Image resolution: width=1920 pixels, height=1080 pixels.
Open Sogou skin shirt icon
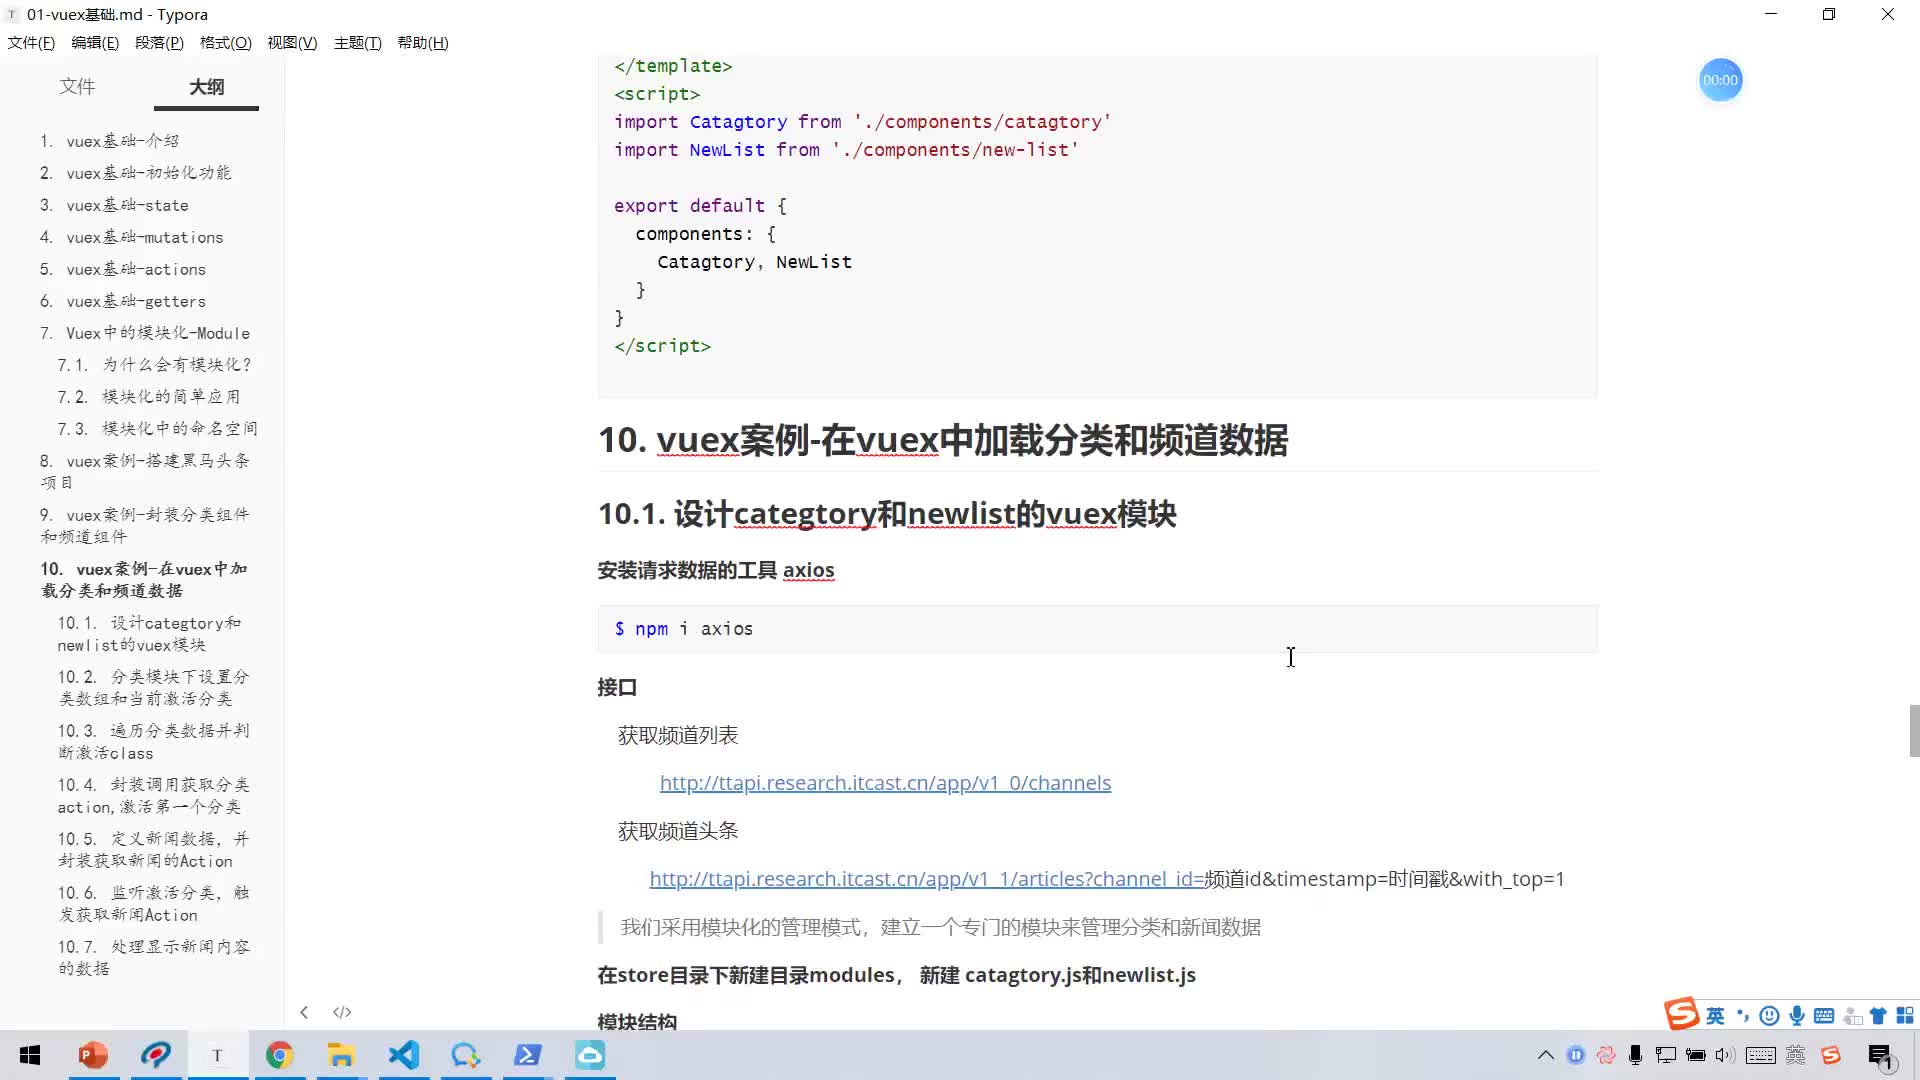[1878, 1016]
